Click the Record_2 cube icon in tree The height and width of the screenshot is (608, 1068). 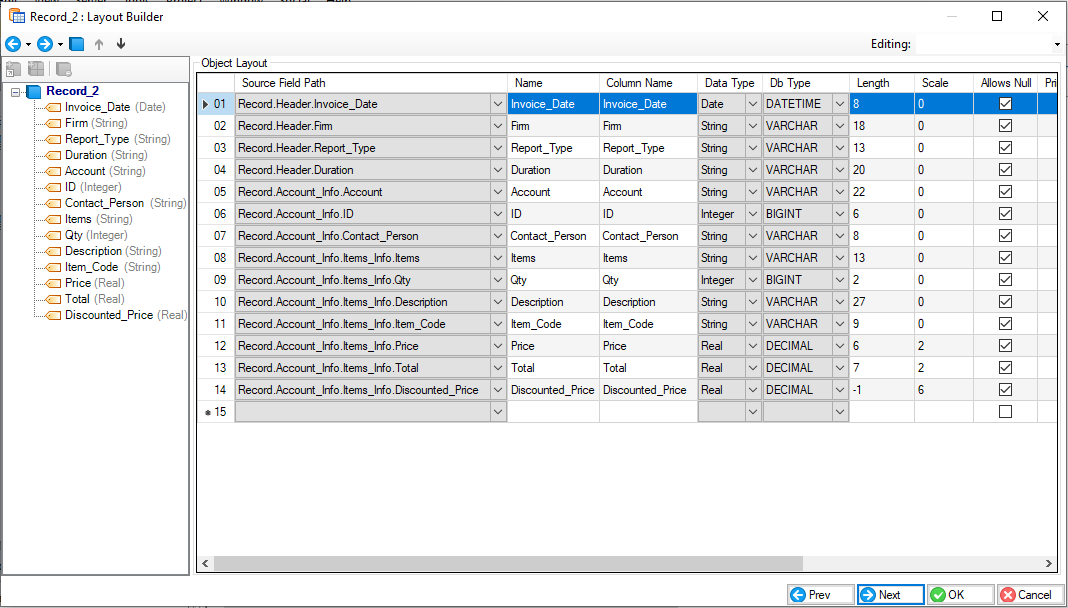[34, 91]
